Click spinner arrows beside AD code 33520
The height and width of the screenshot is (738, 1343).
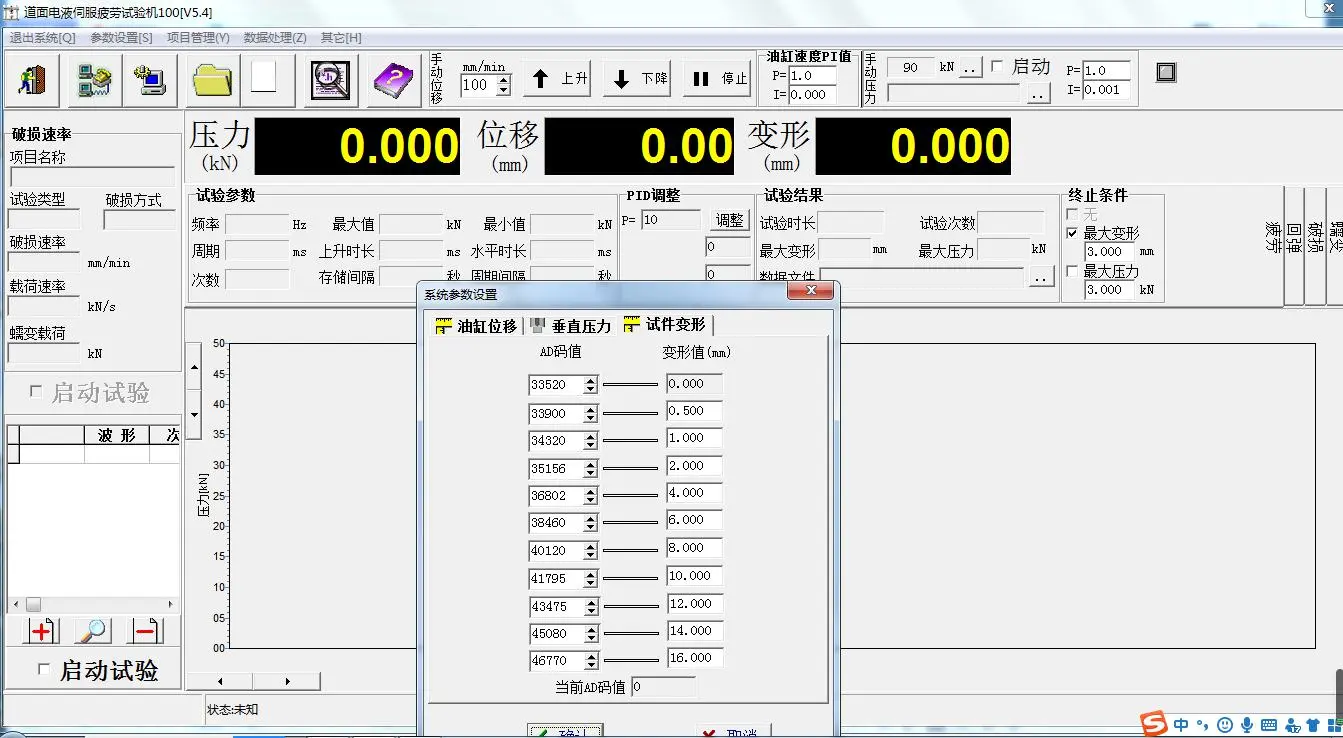point(591,384)
